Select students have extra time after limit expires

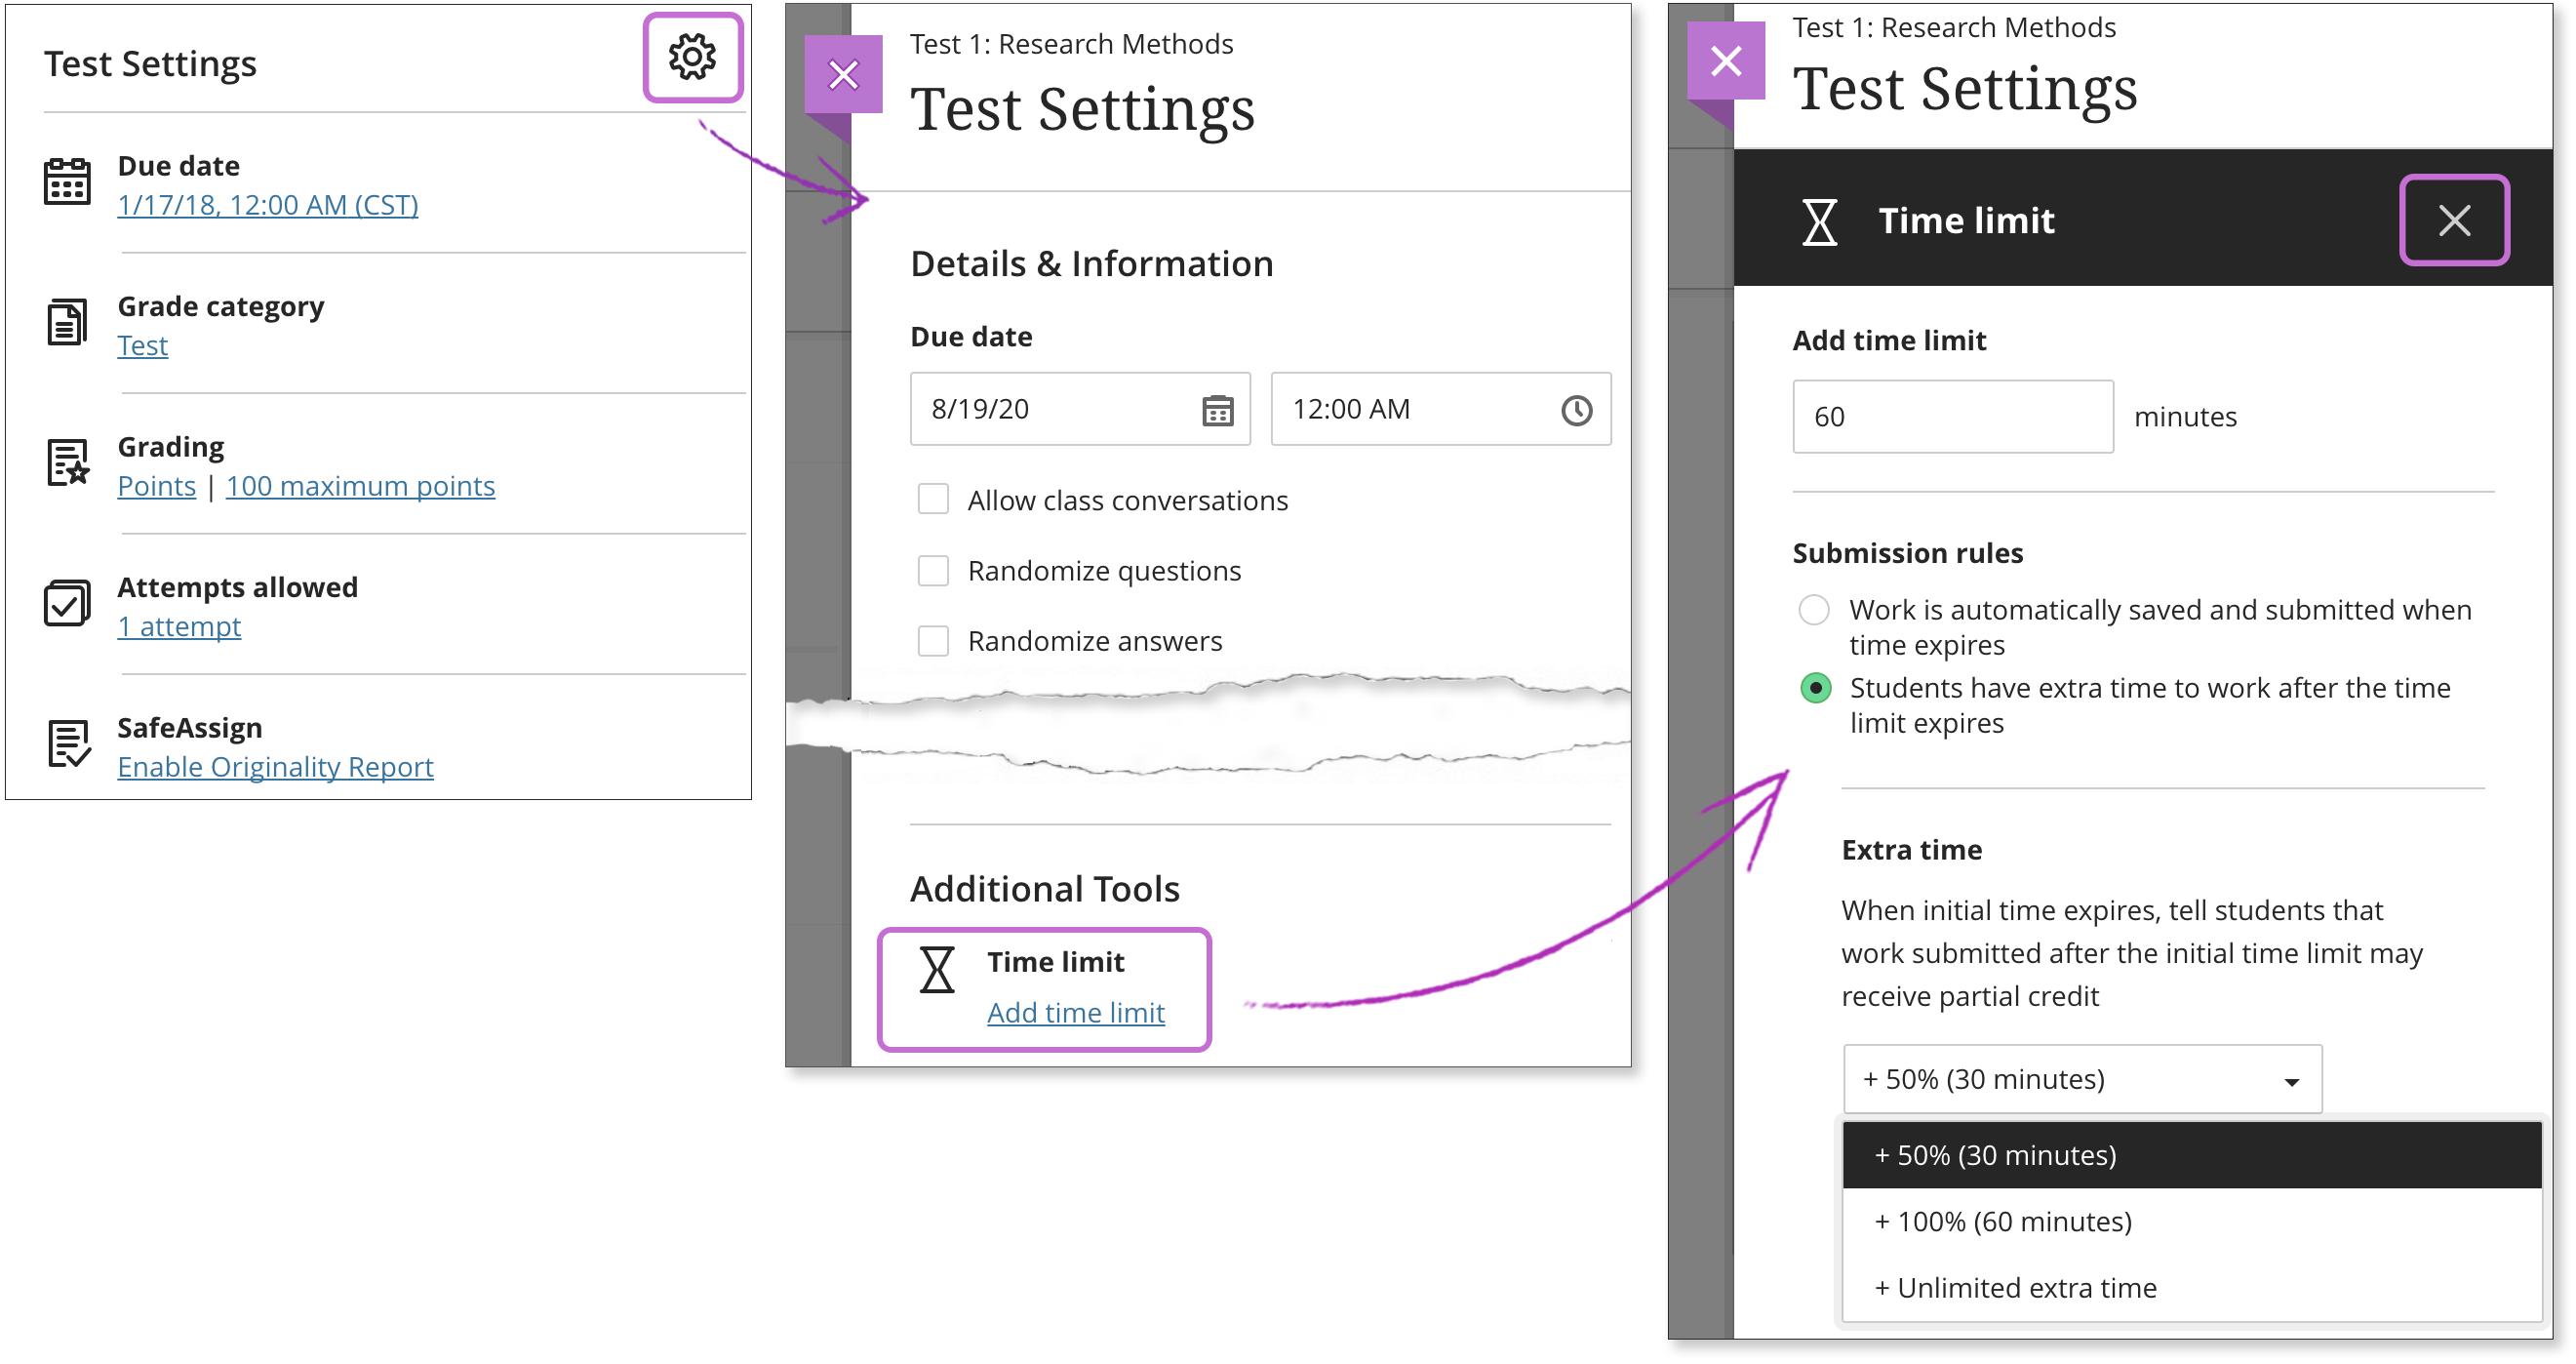(1815, 688)
